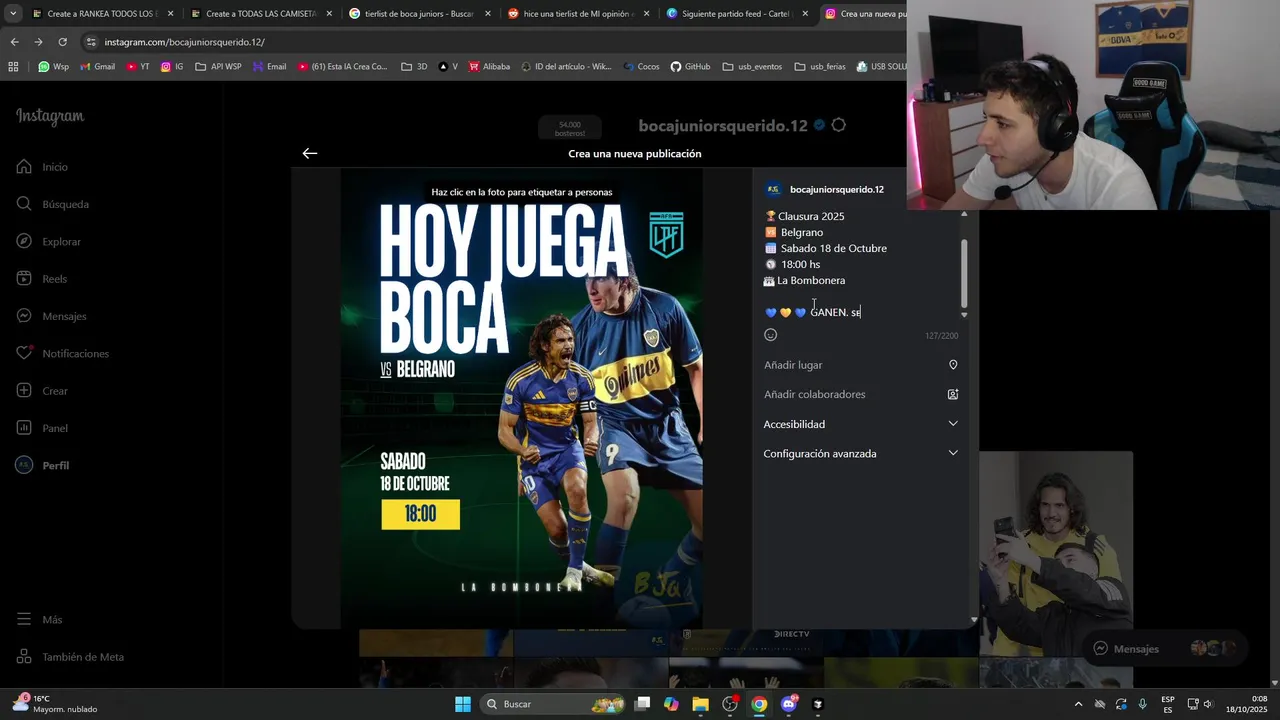Click the location pin icon beside Añadir lugar
The height and width of the screenshot is (720, 1280).
point(953,365)
